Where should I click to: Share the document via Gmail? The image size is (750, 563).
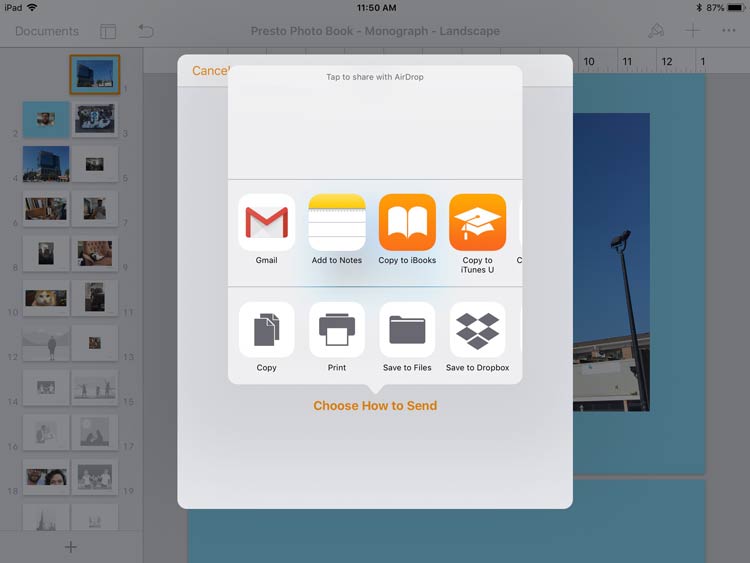click(x=266, y=222)
